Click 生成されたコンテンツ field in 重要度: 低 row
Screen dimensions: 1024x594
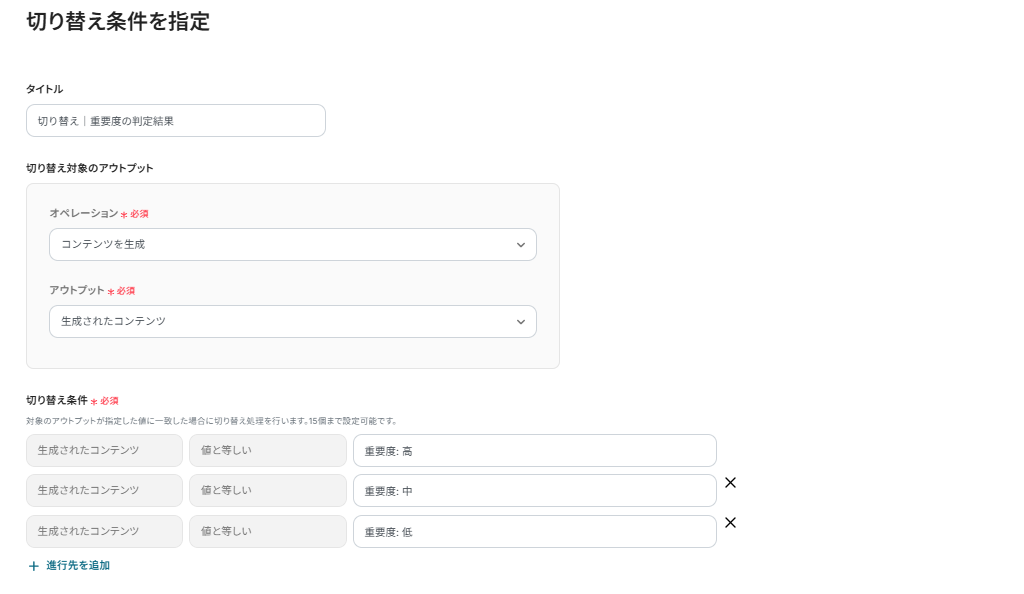click(104, 531)
